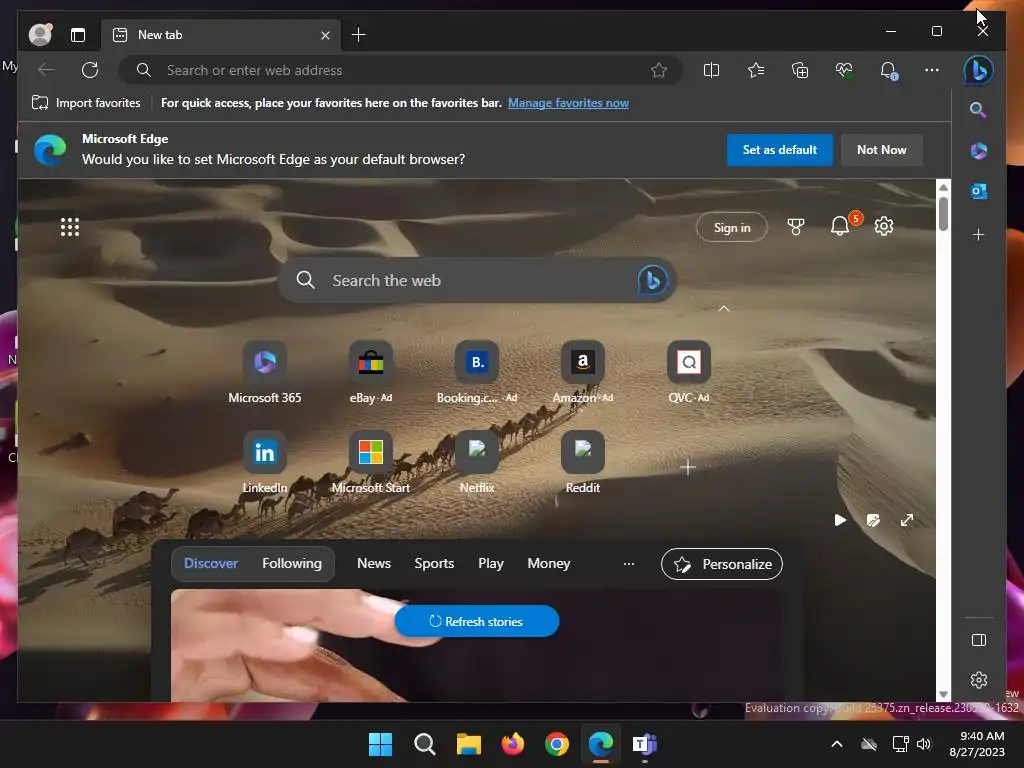This screenshot has width=1024, height=768.
Task: Focus the Search or enter web address bar
Action: (401, 70)
